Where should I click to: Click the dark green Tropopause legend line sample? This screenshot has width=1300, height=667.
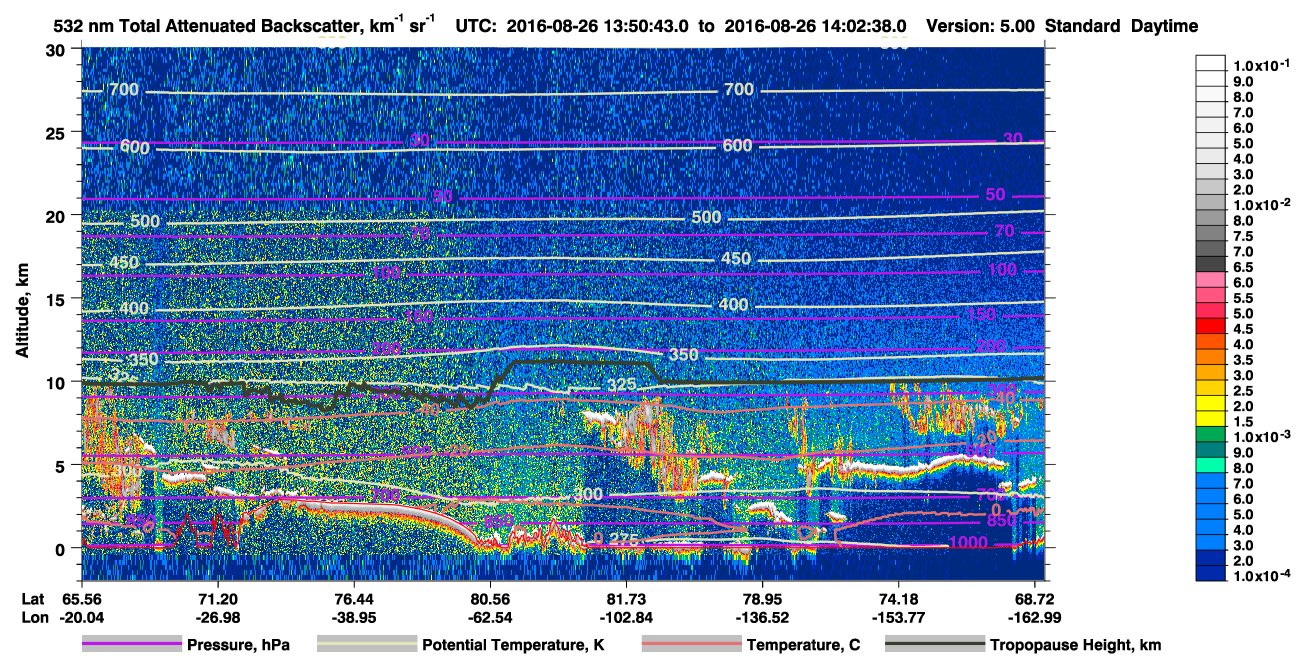click(934, 645)
